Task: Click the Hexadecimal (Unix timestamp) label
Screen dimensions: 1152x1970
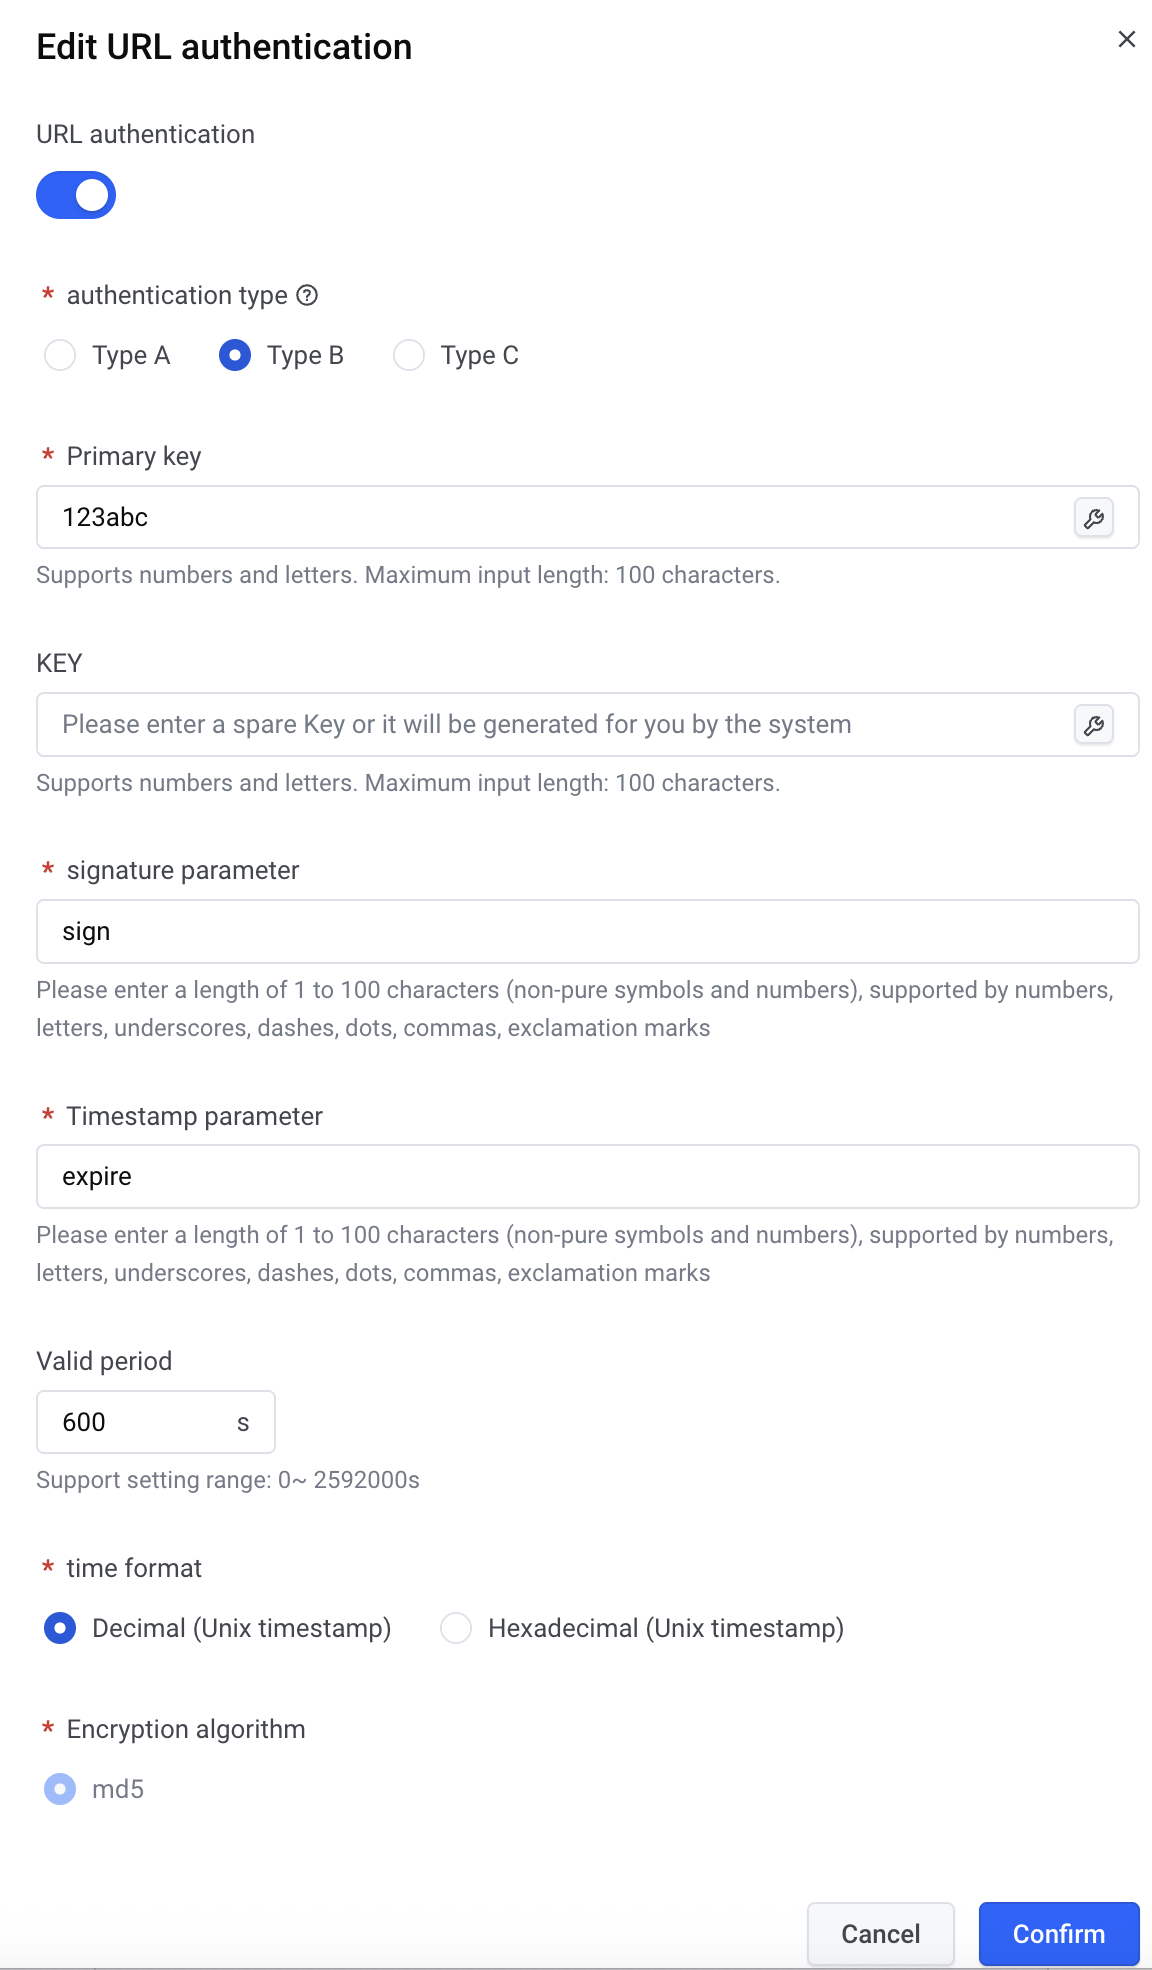Action: click(x=666, y=1628)
